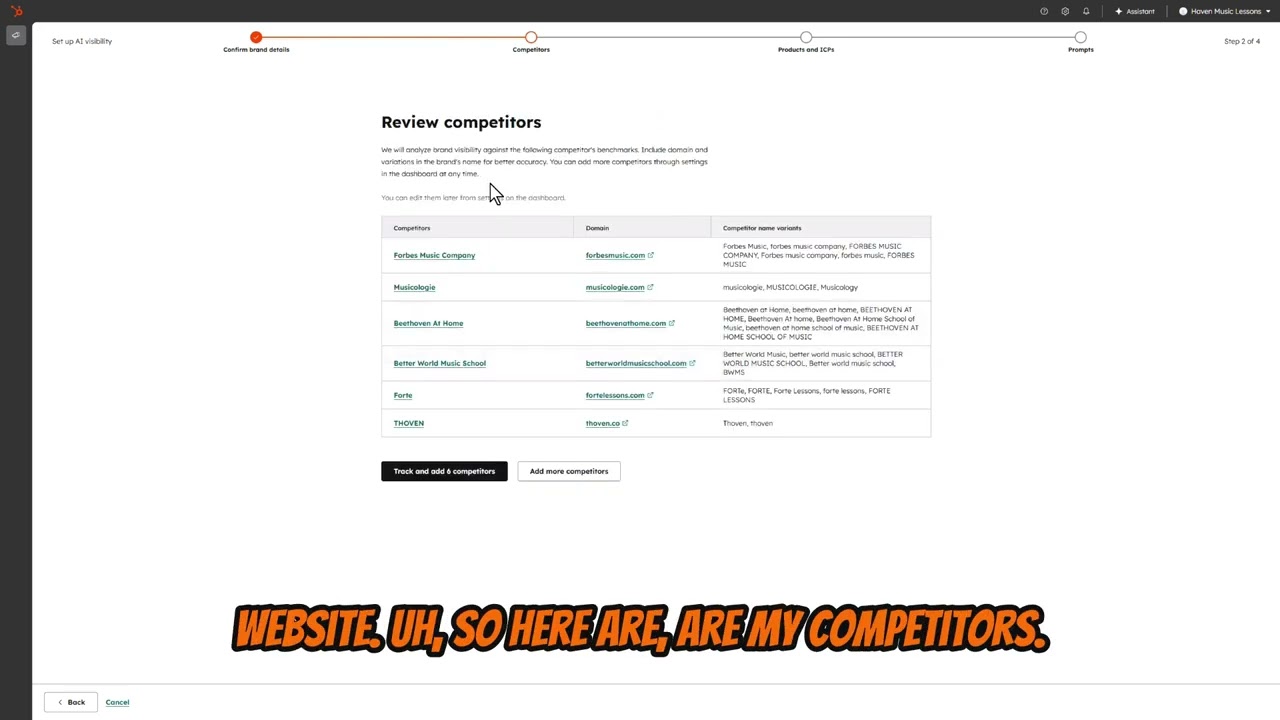Go to Confirm brand details step

pos(256,37)
